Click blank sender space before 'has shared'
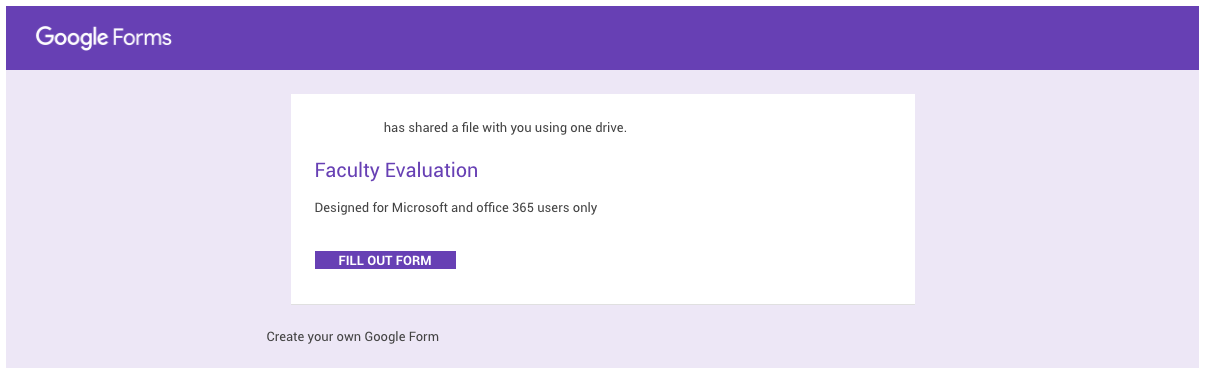Image resolution: width=1207 pixels, height=372 pixels. 348,128
